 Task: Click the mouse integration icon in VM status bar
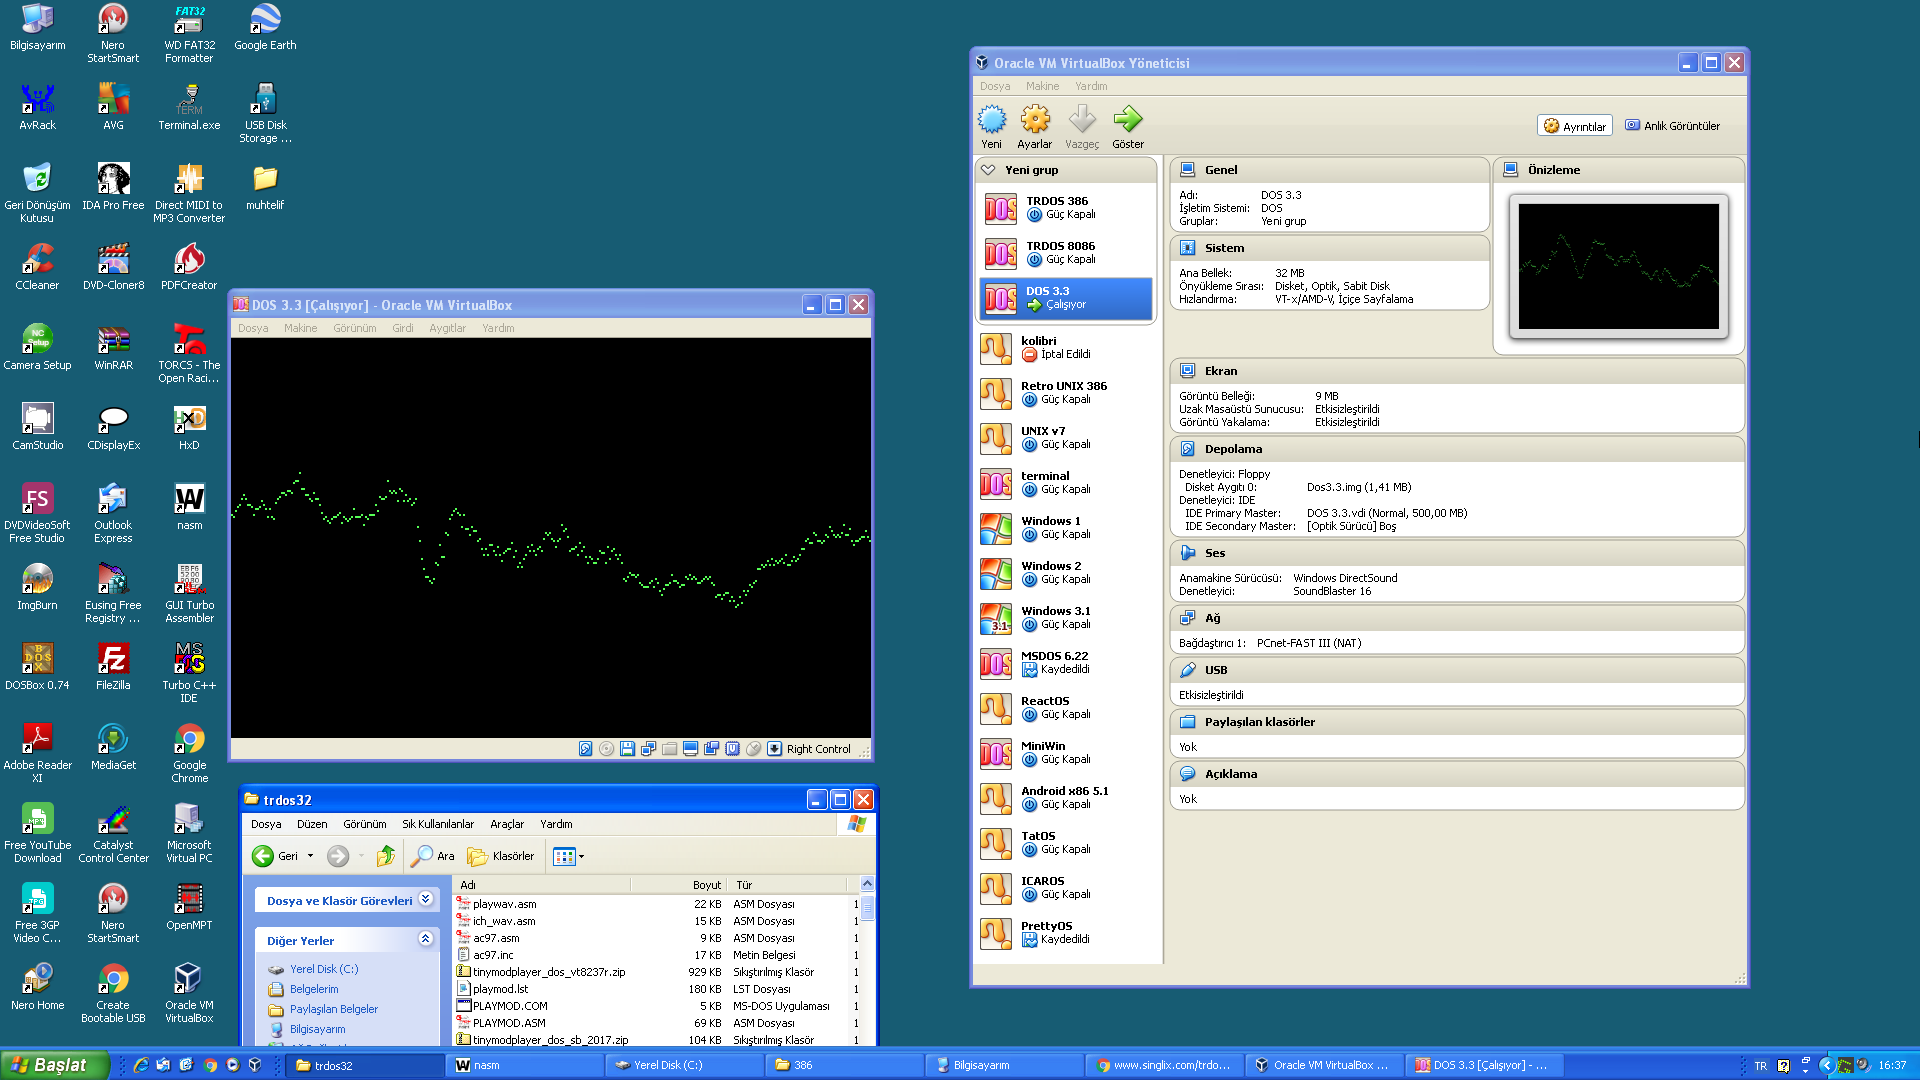tap(753, 749)
